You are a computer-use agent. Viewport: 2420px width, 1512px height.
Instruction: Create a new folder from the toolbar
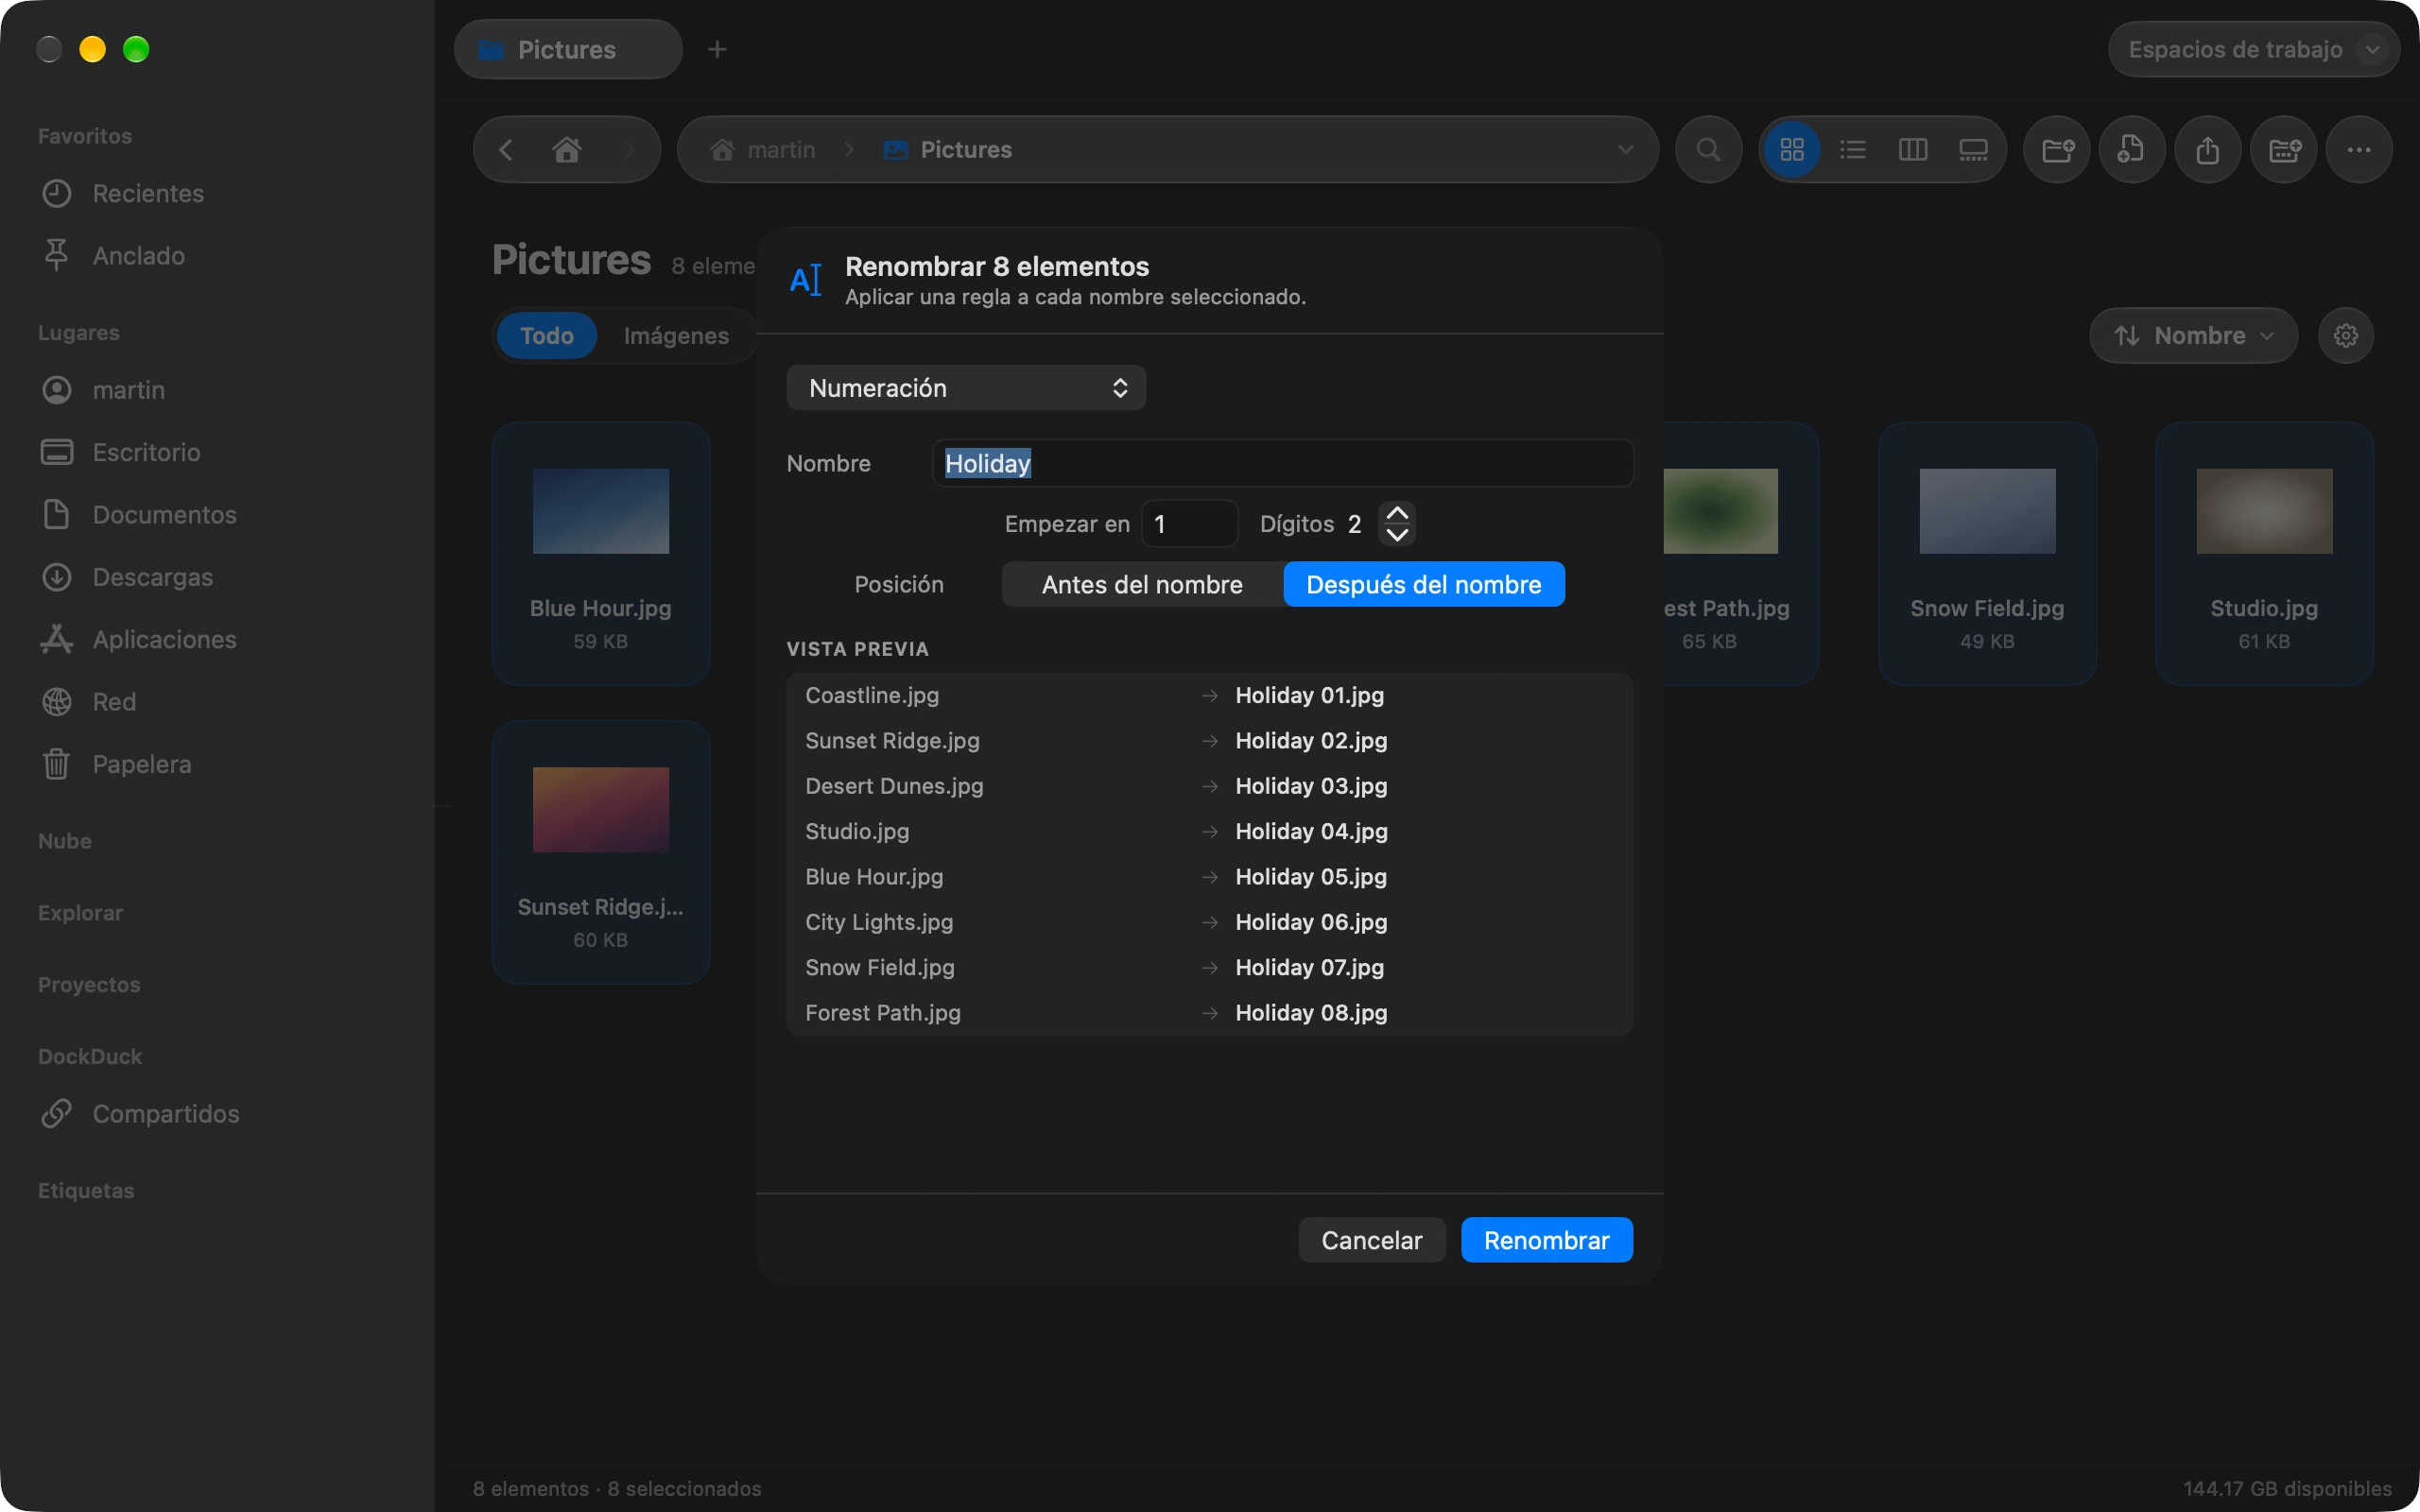click(x=2057, y=150)
